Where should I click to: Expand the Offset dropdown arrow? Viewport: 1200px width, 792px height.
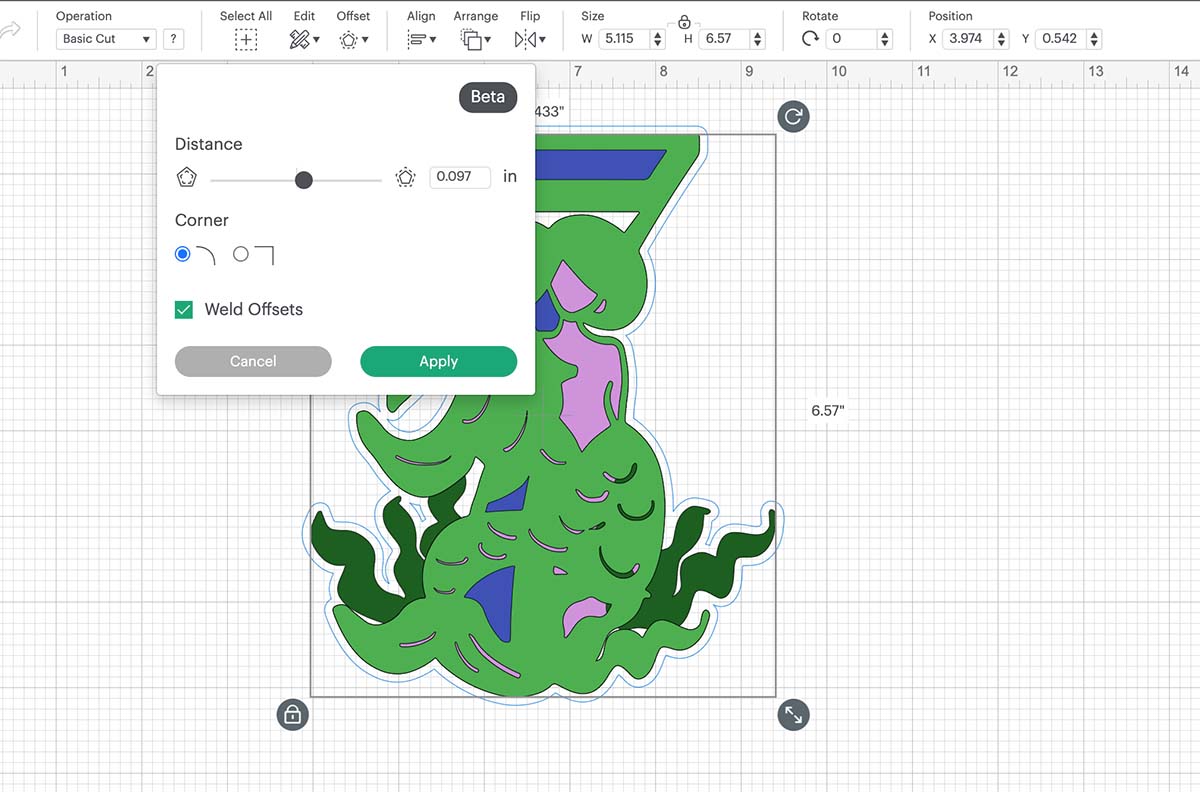point(365,41)
